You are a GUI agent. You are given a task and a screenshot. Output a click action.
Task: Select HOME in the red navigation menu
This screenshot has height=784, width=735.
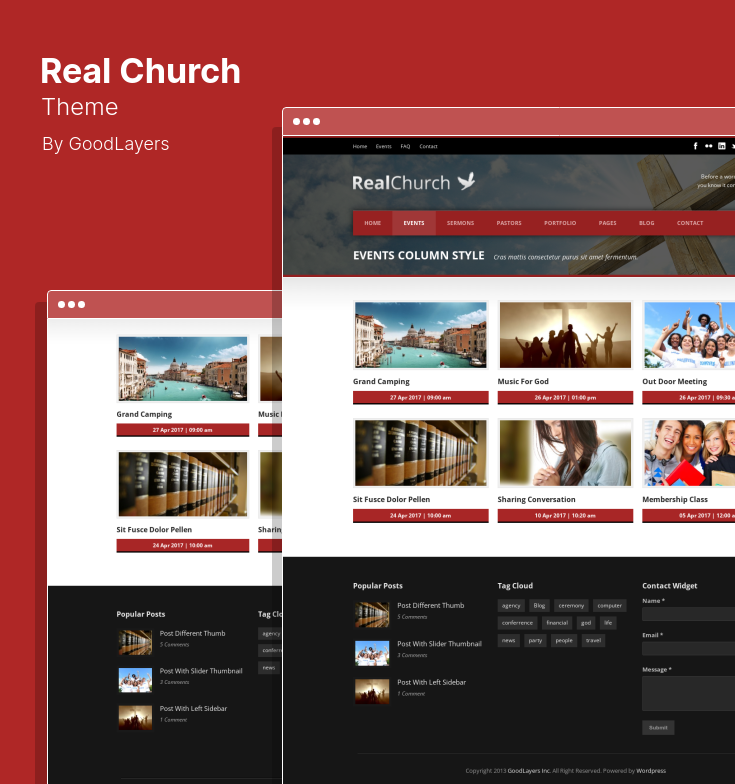(372, 223)
